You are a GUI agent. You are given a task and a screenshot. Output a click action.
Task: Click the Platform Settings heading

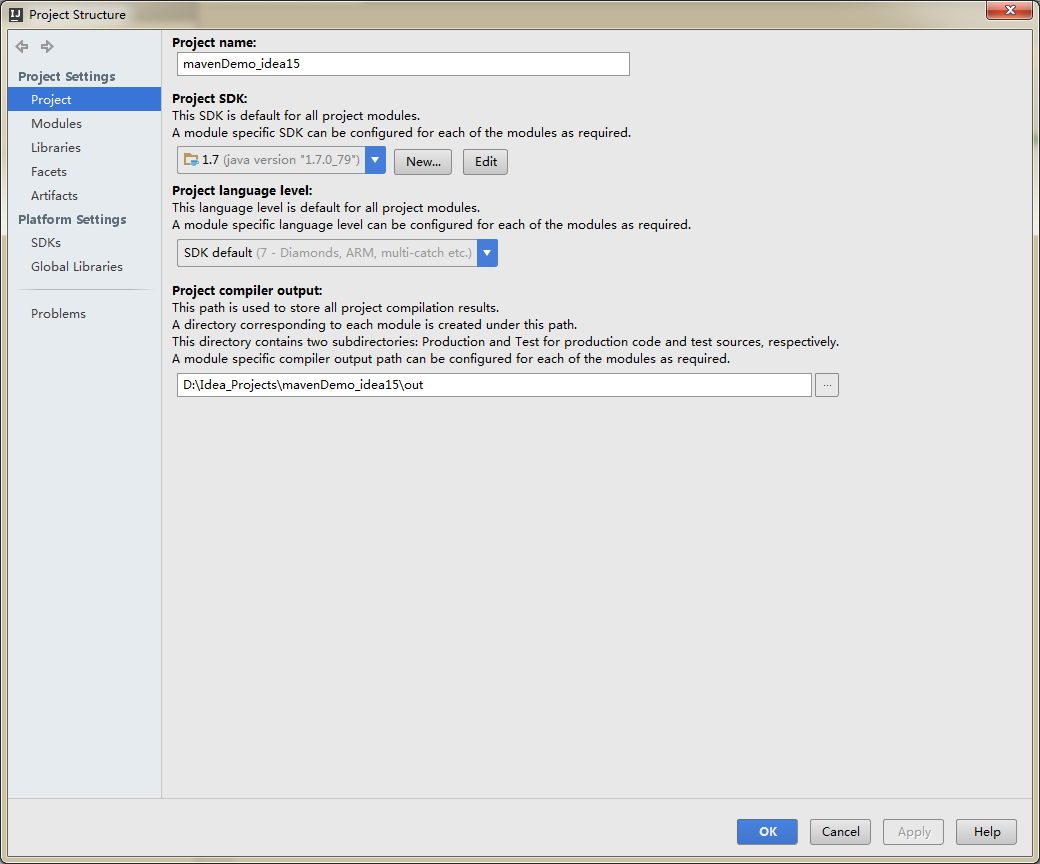tap(72, 219)
